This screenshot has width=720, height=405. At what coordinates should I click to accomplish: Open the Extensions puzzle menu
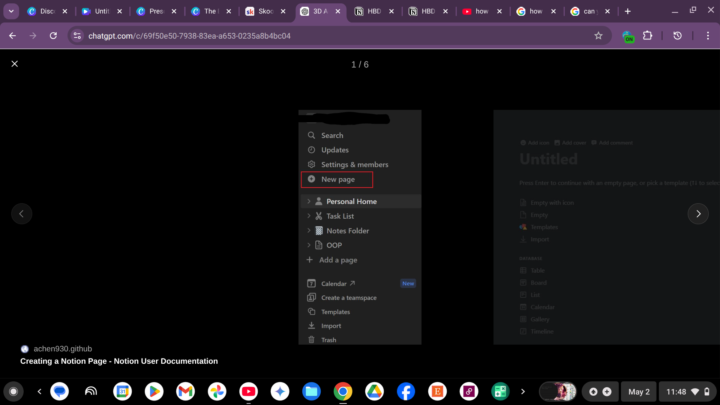coord(647,35)
